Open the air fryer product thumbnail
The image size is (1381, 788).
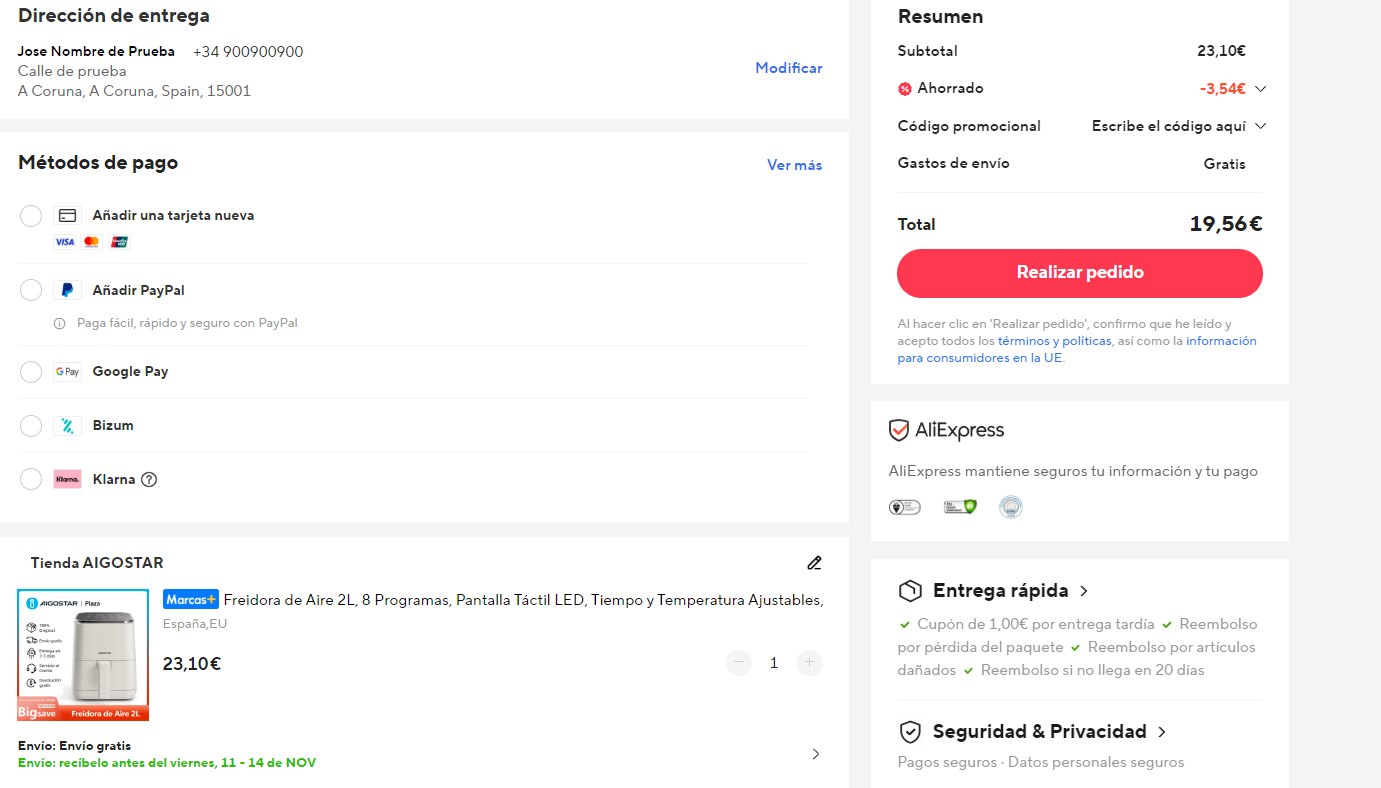[x=83, y=655]
